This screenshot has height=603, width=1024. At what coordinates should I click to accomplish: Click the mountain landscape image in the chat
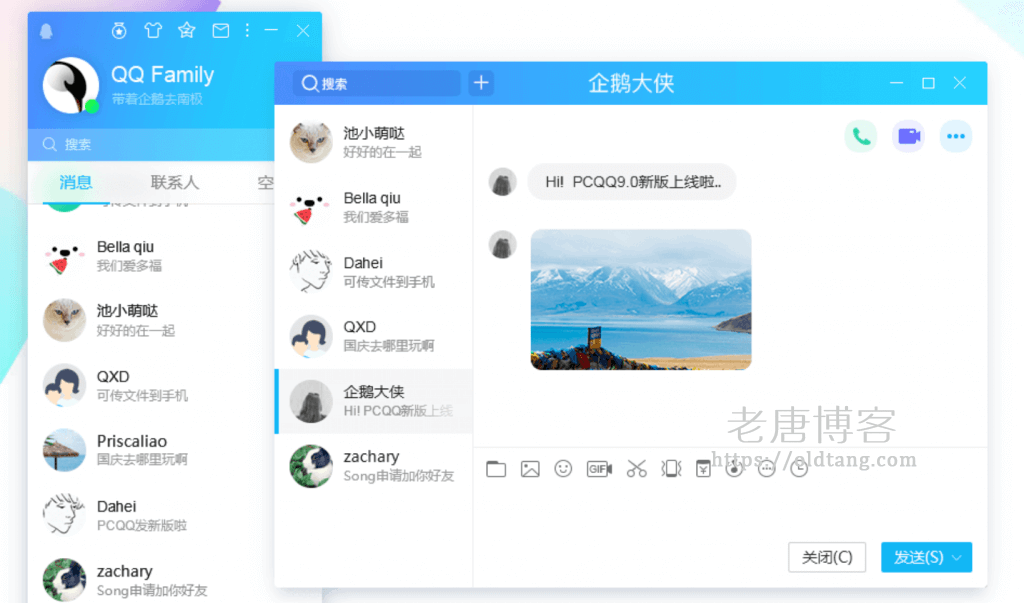640,300
